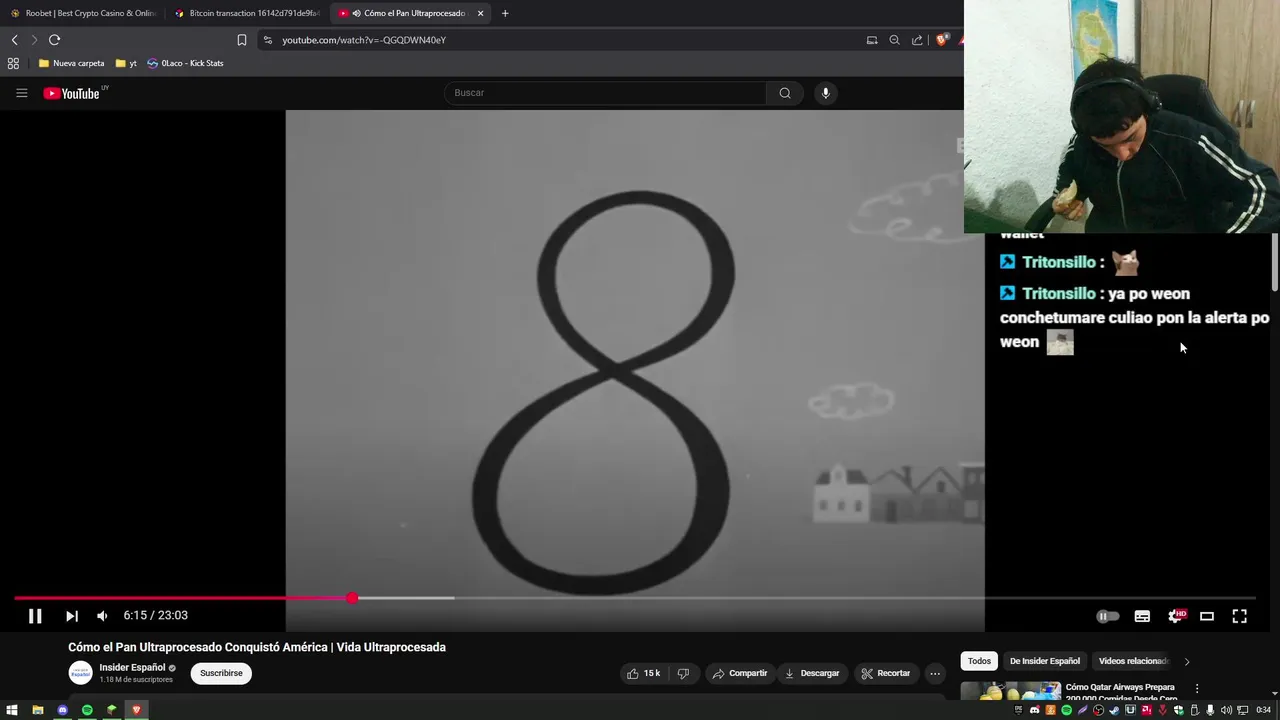Click the Descargar download button
The image size is (1280, 720).
coord(812,673)
